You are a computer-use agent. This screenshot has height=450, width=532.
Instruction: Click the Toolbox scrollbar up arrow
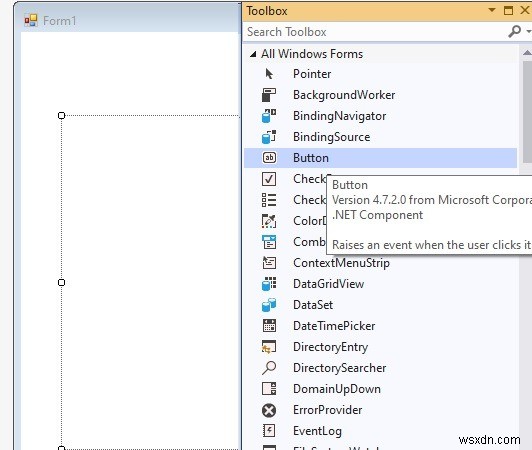[x=527, y=53]
